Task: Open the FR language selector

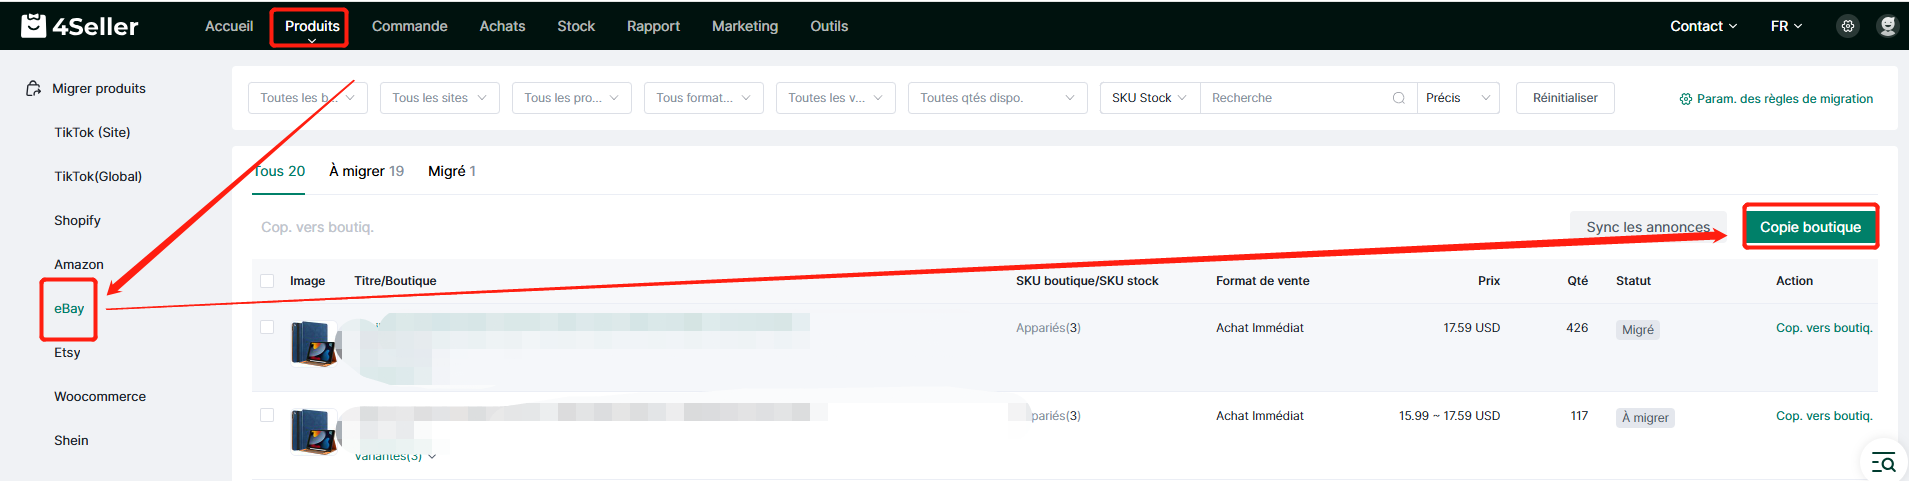Action: (x=1786, y=26)
